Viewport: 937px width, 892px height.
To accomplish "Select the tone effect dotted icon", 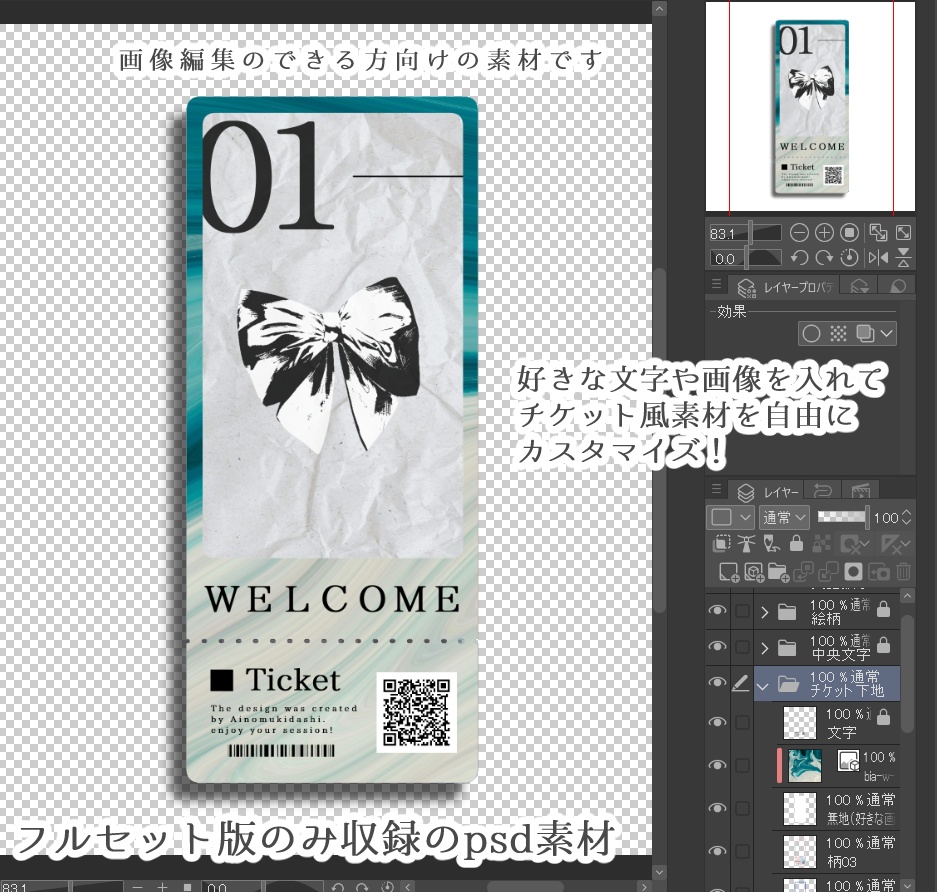I will pos(838,333).
